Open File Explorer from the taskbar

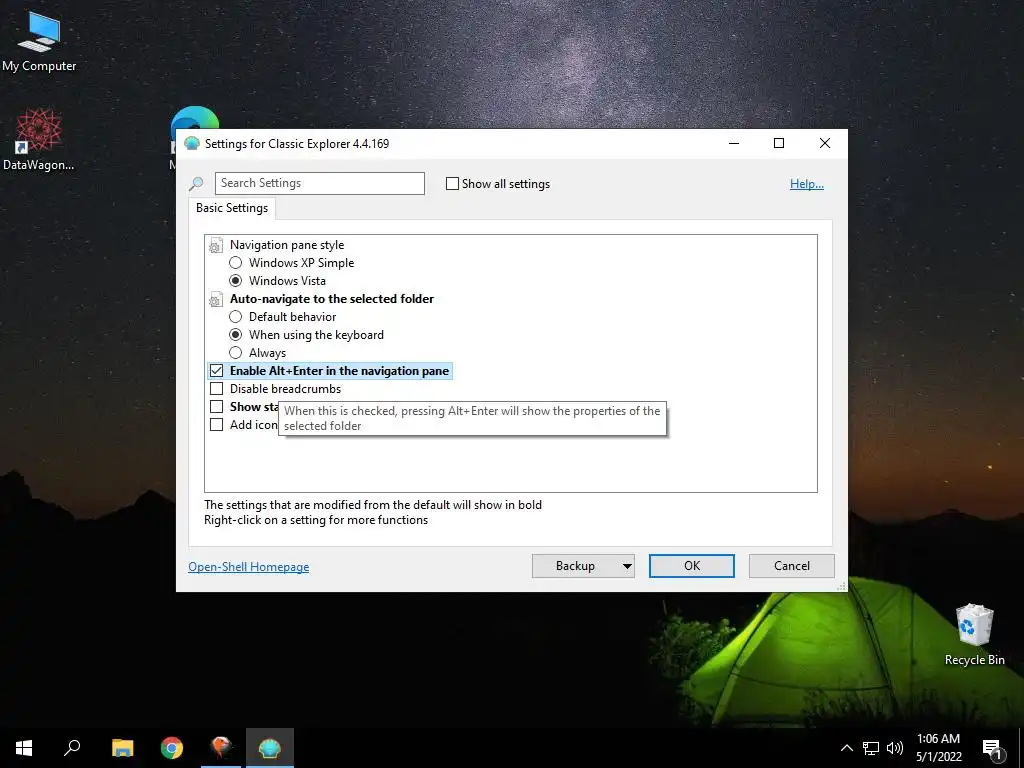(x=123, y=748)
